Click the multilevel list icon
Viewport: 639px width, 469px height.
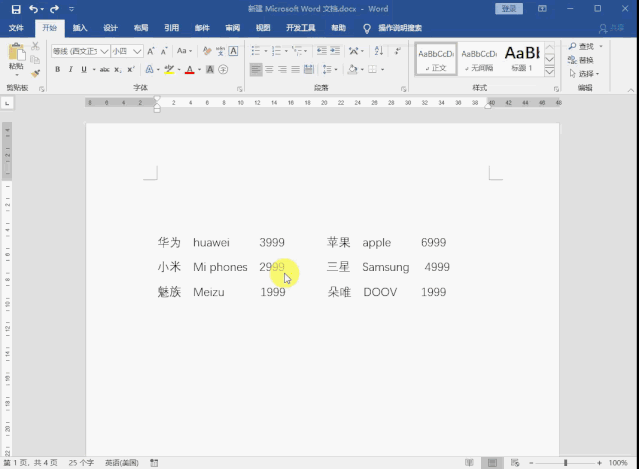[297, 51]
